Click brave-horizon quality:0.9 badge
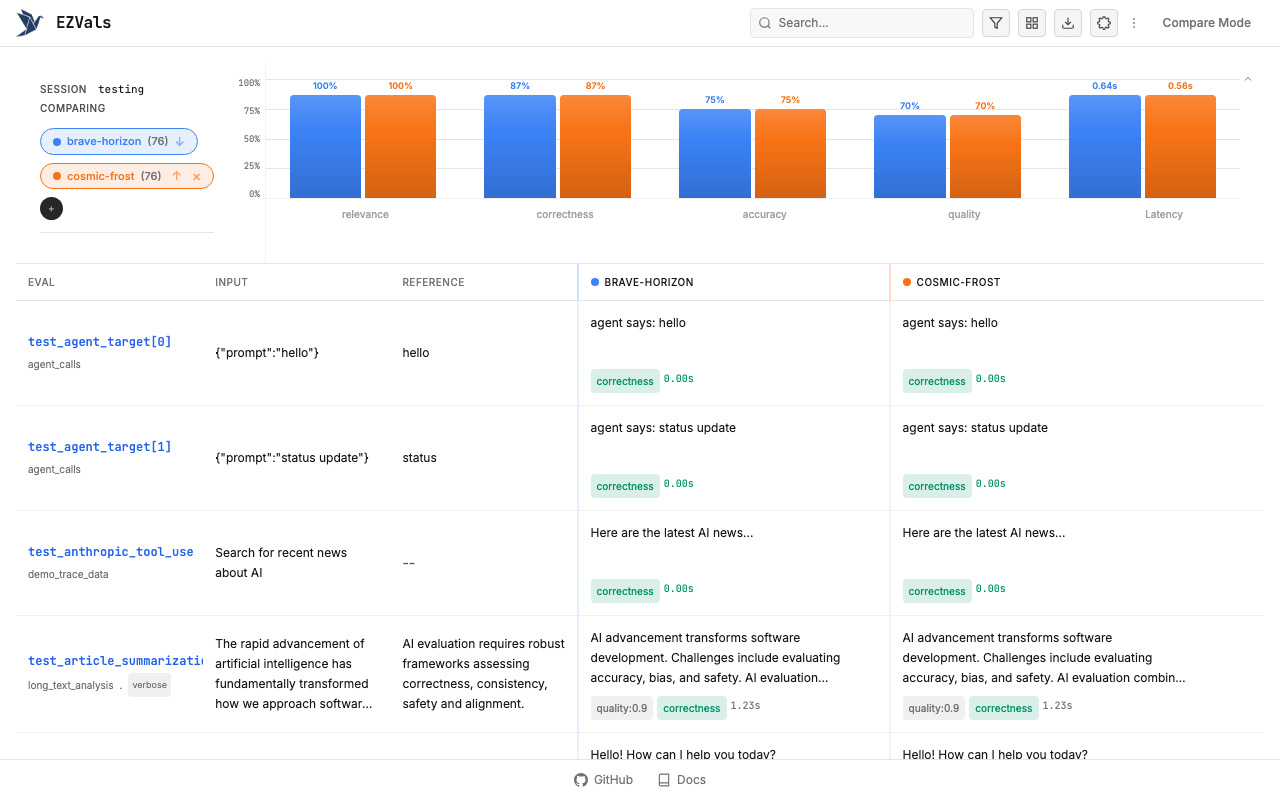 pyautogui.click(x=622, y=708)
